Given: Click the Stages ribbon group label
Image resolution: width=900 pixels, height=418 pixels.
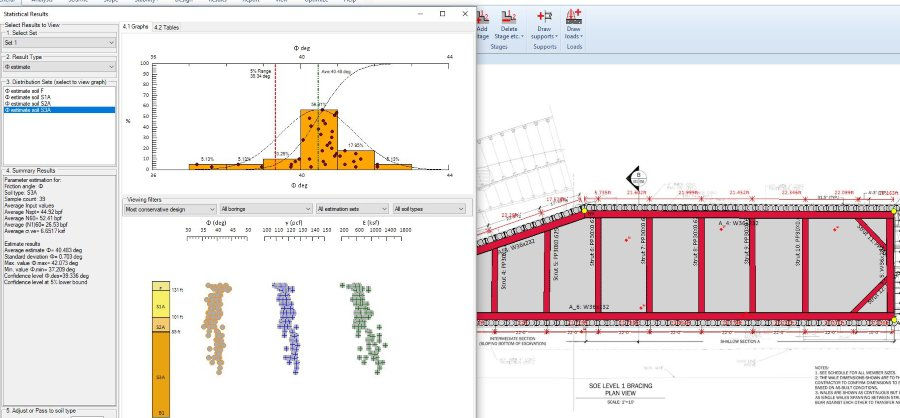Looking at the screenshot, I should coord(499,47).
